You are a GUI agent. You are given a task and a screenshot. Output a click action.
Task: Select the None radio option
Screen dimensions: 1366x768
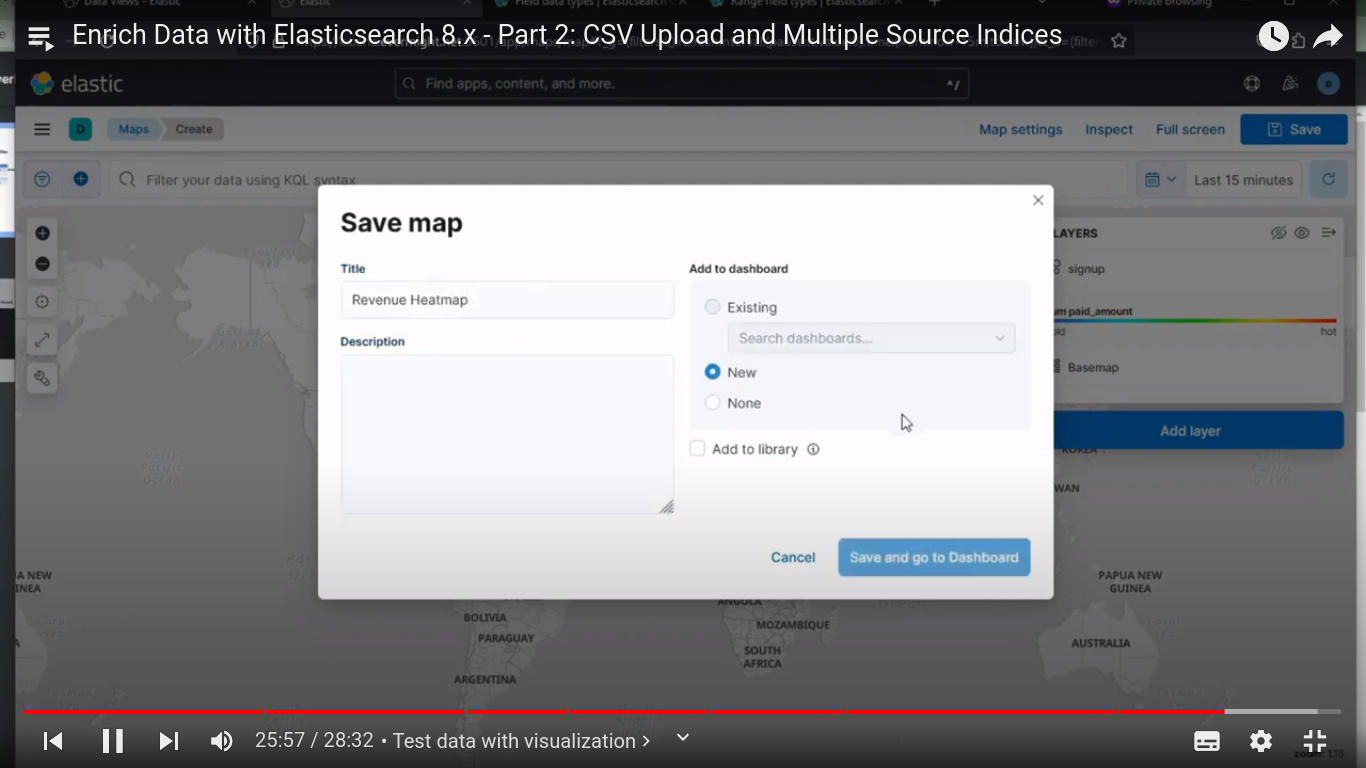click(712, 403)
